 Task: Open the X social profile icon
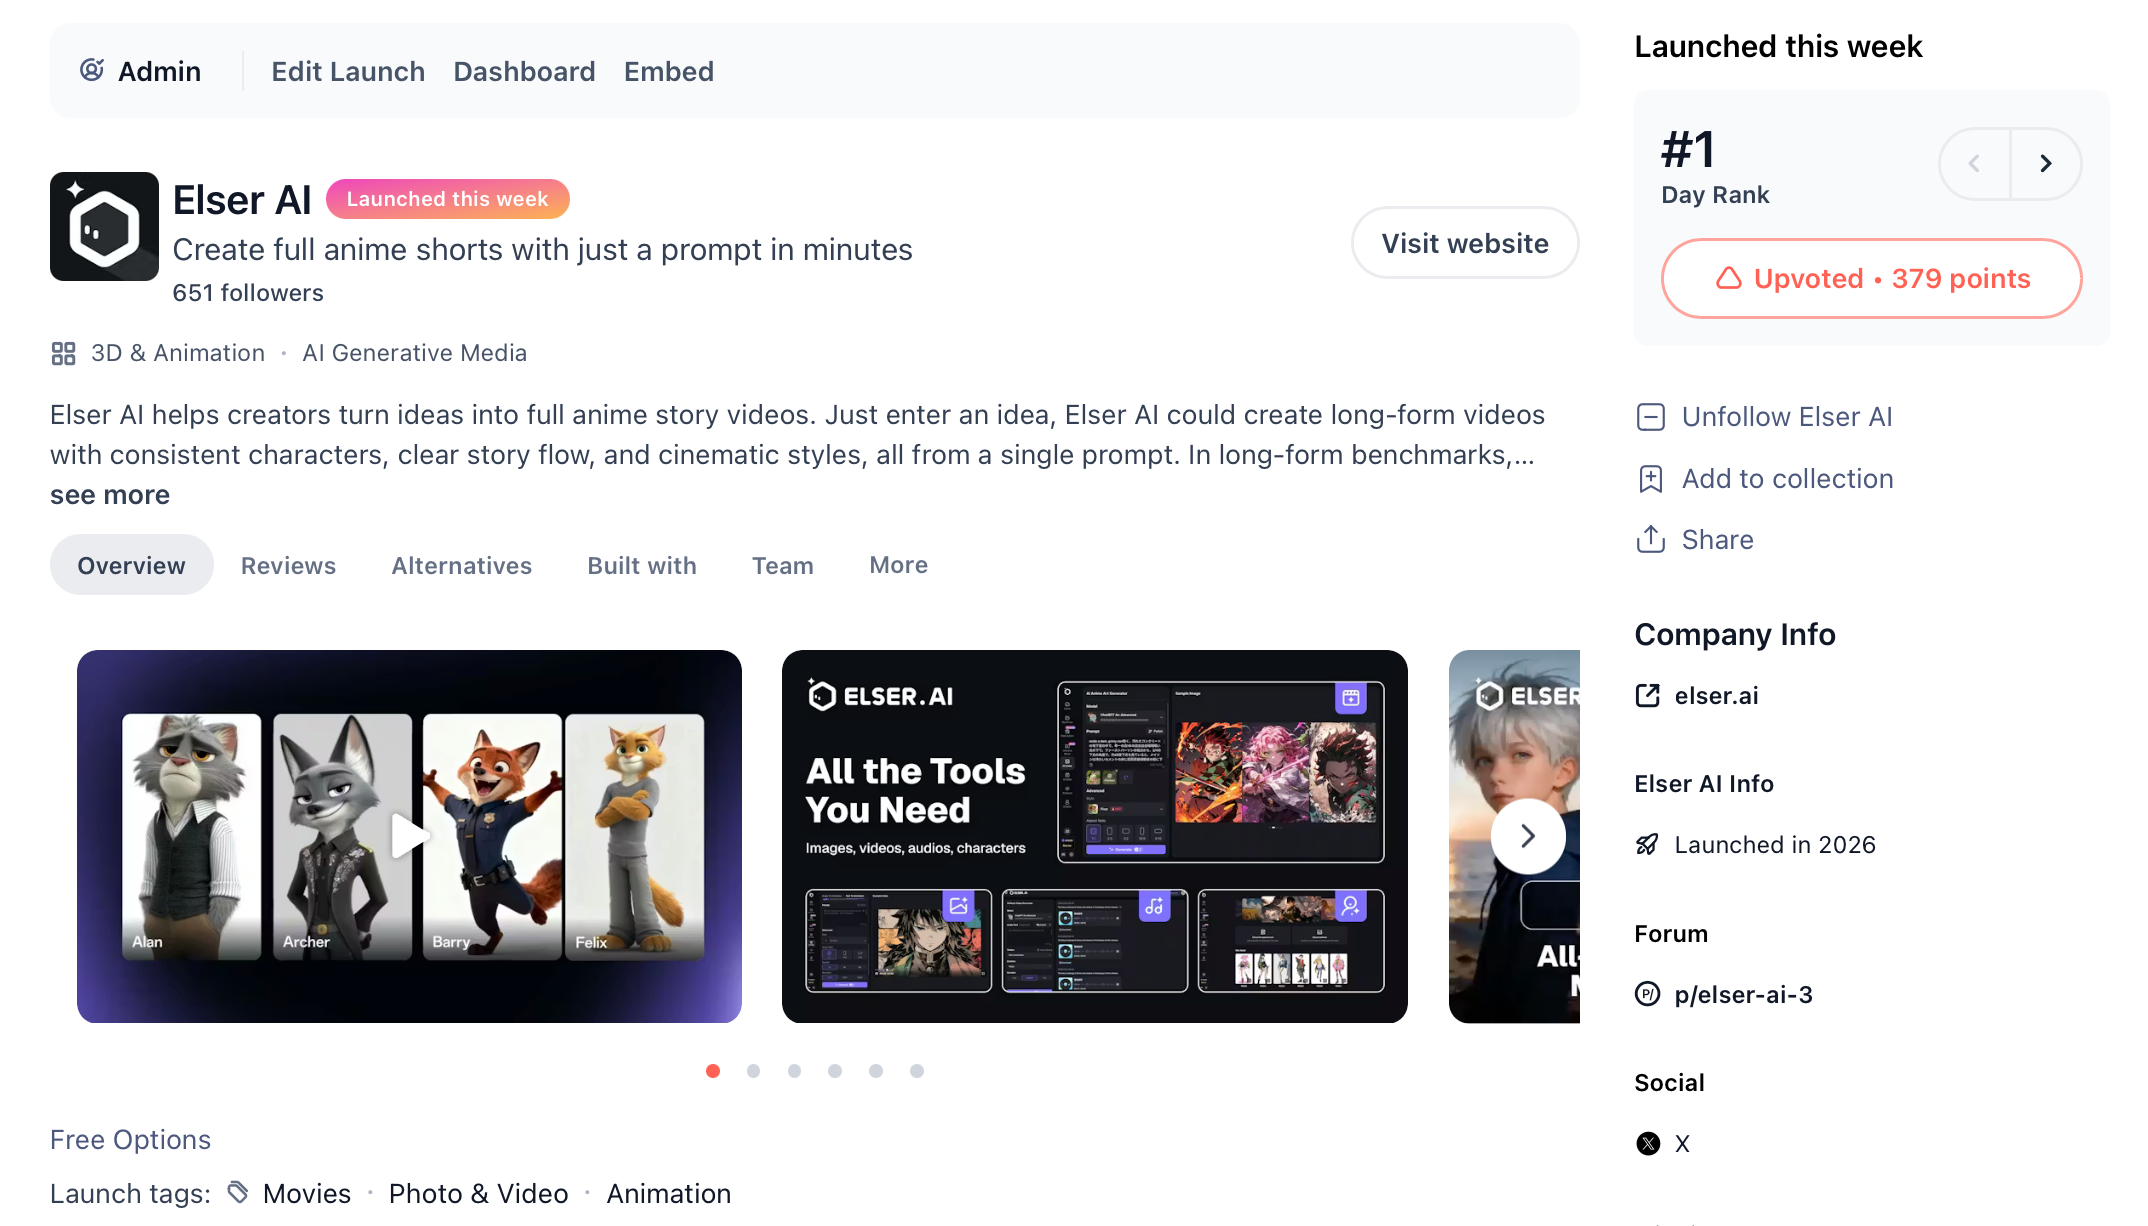coord(1648,1143)
